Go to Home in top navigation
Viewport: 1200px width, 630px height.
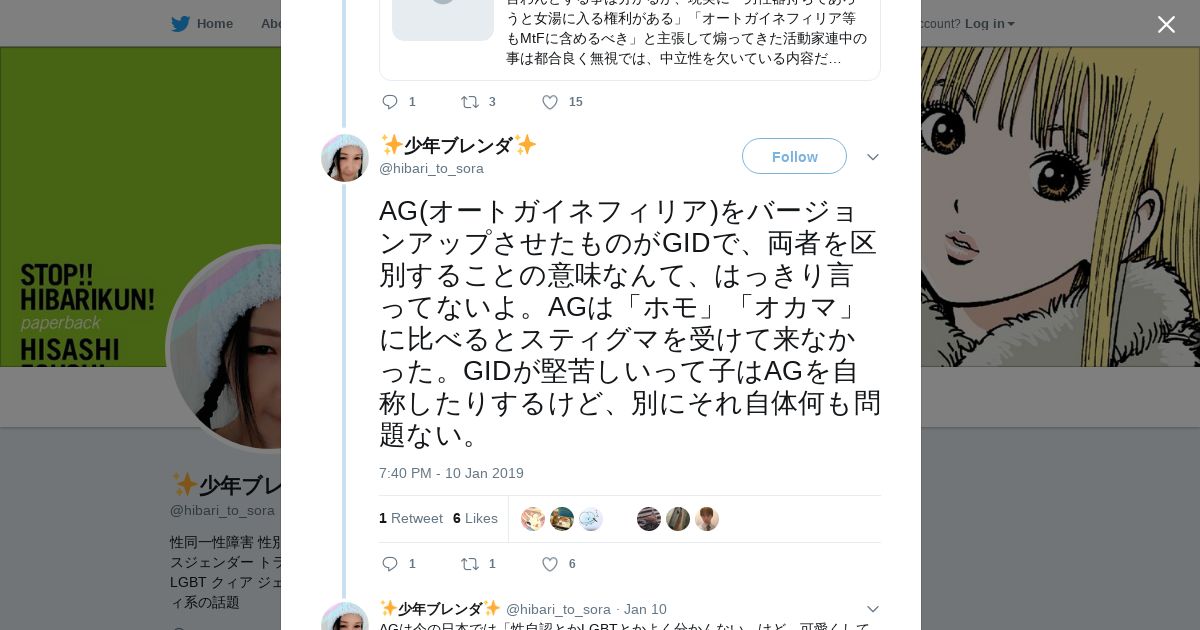pyautogui.click(x=214, y=24)
